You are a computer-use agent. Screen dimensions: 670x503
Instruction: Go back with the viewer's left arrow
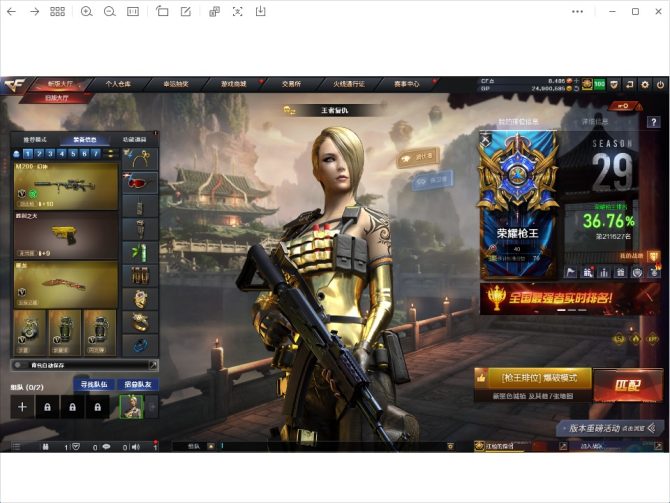pos(12,12)
